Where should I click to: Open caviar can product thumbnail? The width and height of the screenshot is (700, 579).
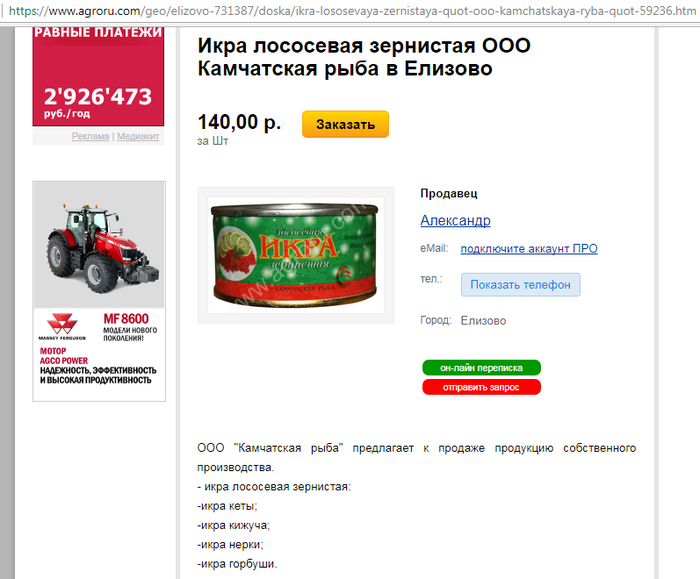click(296, 255)
